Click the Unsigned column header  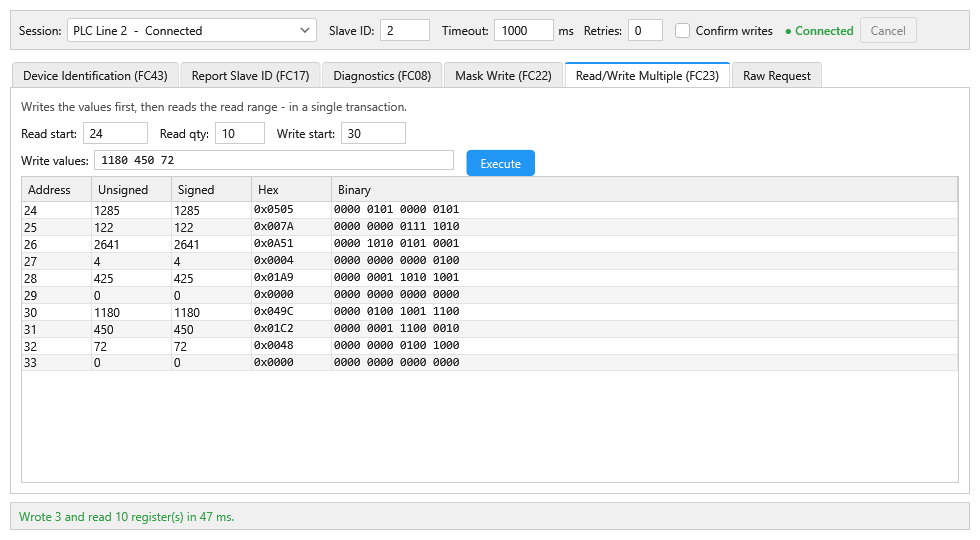point(131,189)
